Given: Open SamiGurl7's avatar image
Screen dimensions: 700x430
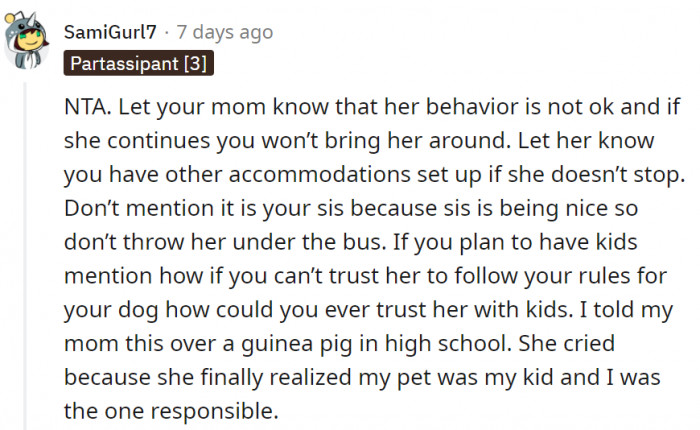Looking at the screenshot, I should pyautogui.click(x=26, y=41).
